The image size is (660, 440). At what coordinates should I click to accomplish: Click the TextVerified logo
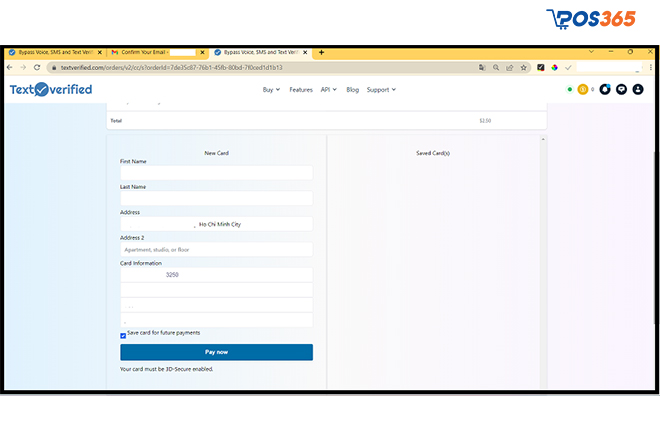point(51,89)
